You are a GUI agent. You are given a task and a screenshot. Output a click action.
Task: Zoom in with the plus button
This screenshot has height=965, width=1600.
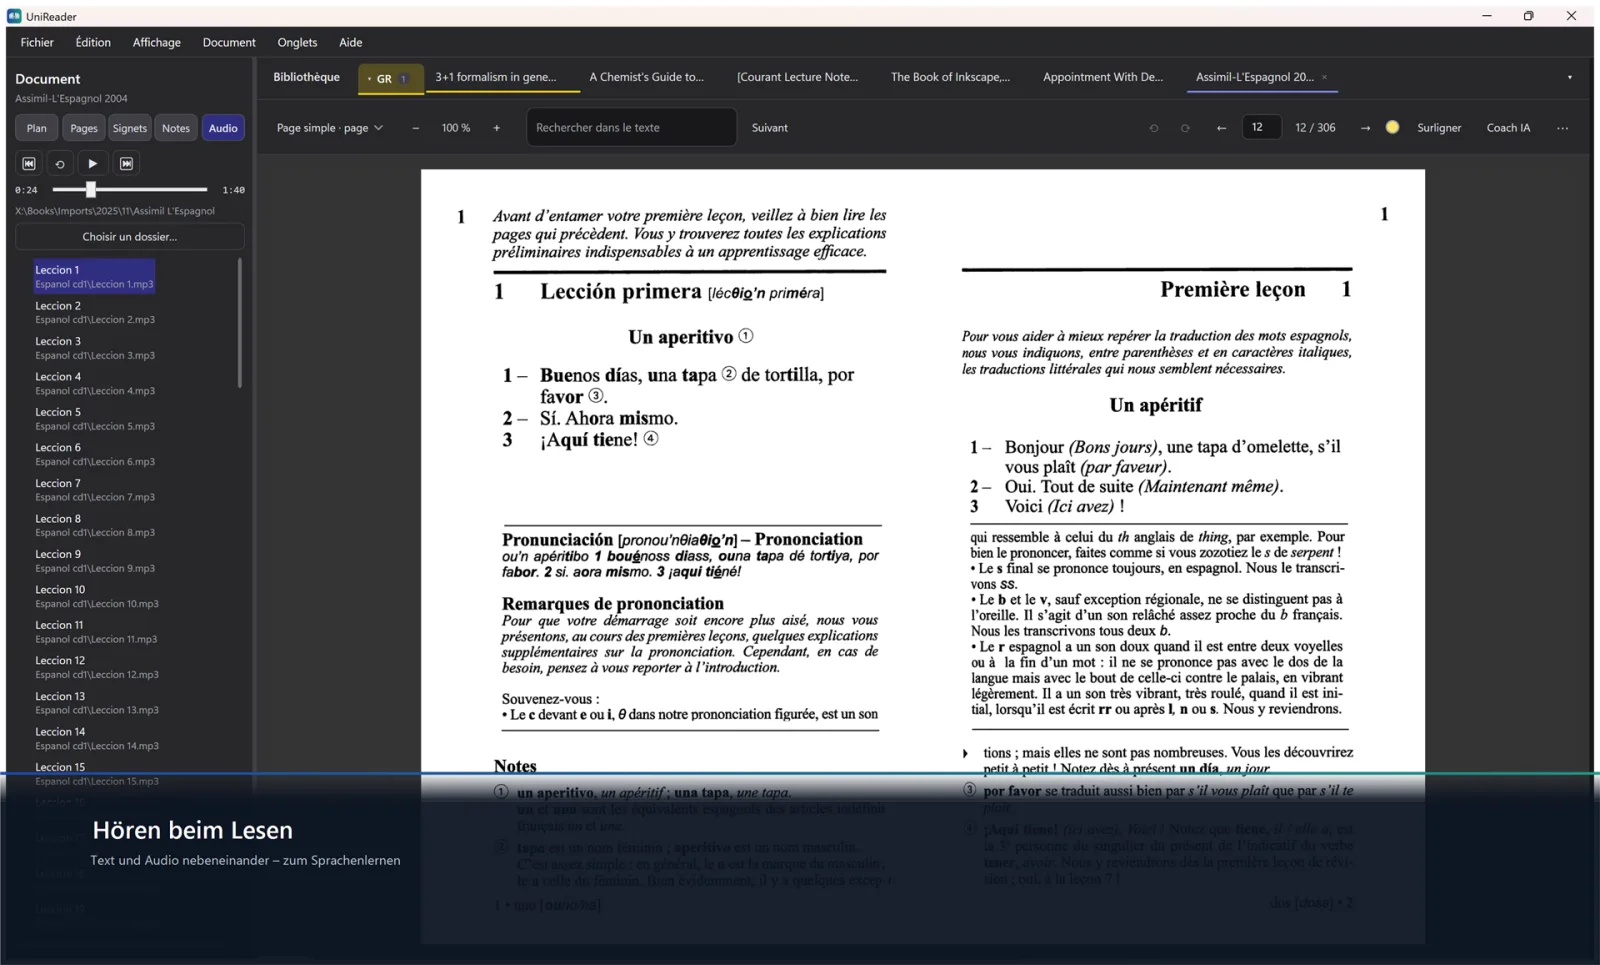point(496,128)
